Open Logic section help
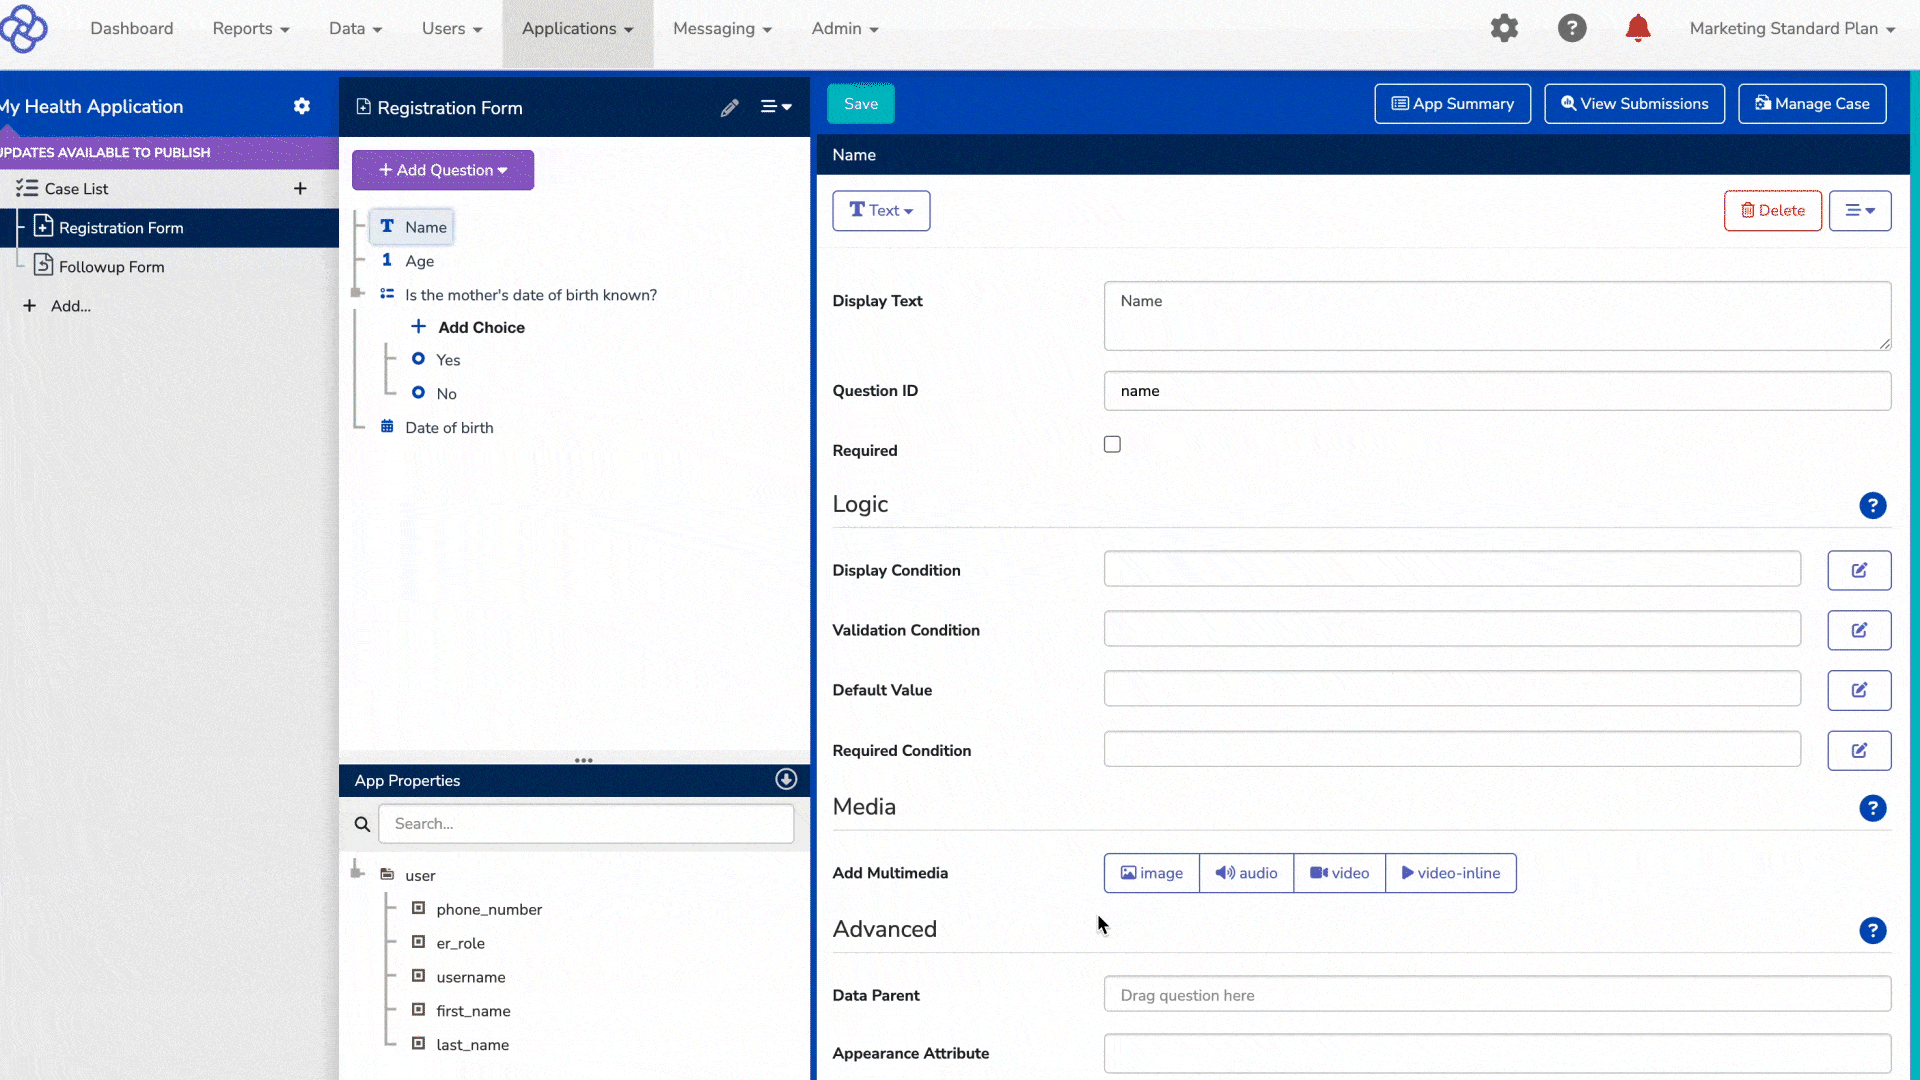 pos(1872,506)
